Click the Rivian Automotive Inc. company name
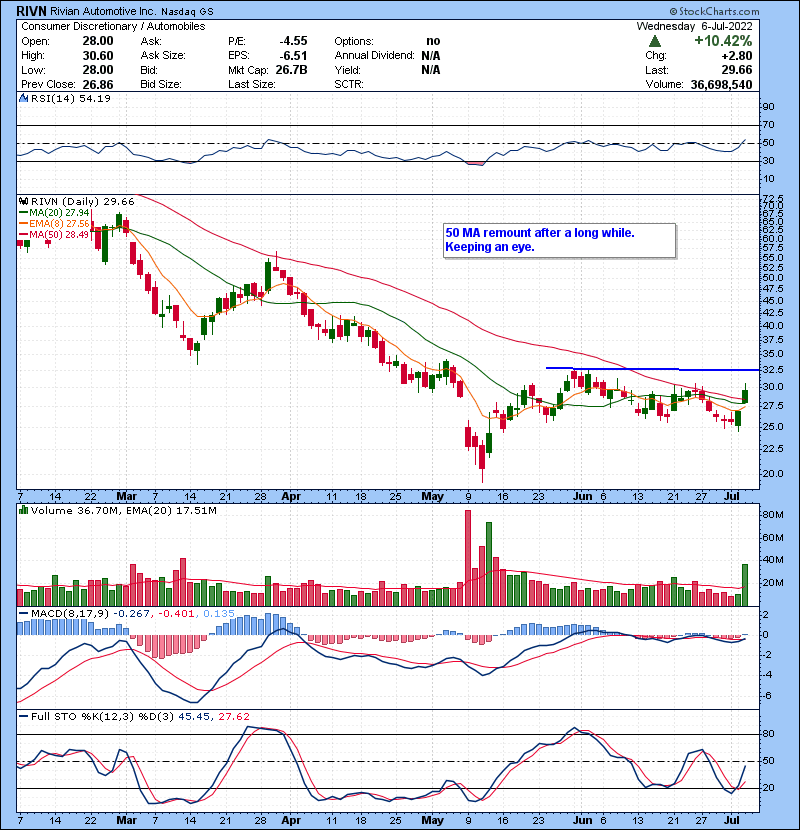 tap(103, 11)
